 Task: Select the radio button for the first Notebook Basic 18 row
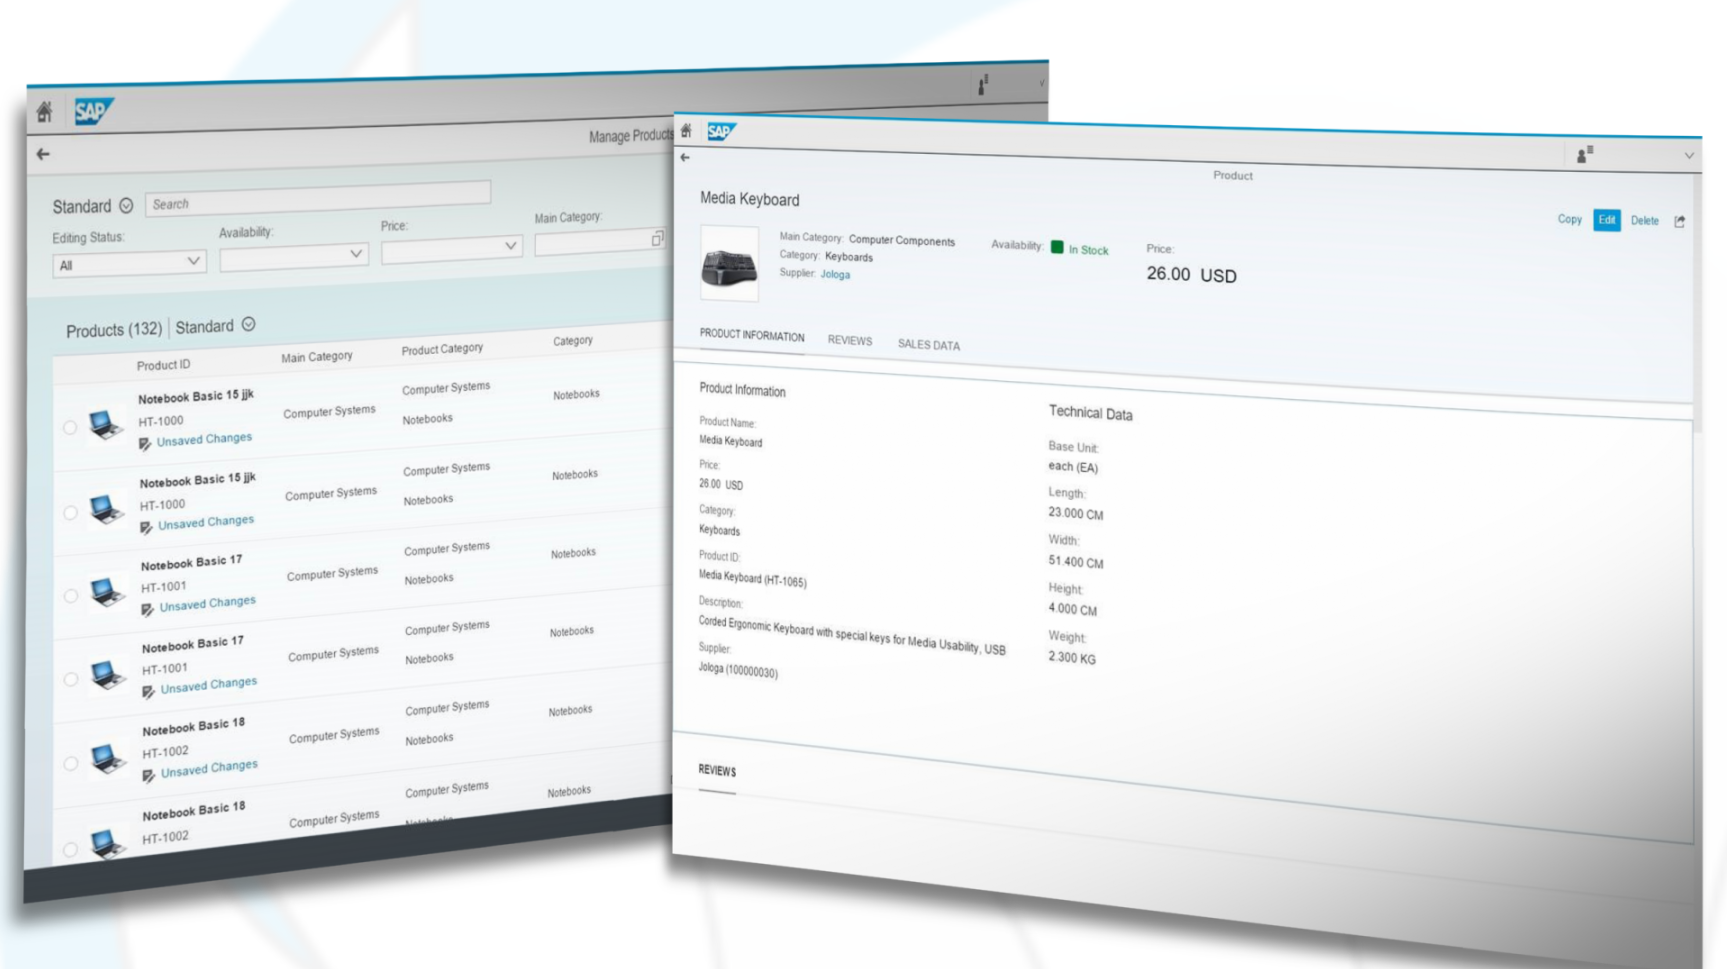pos(71,764)
